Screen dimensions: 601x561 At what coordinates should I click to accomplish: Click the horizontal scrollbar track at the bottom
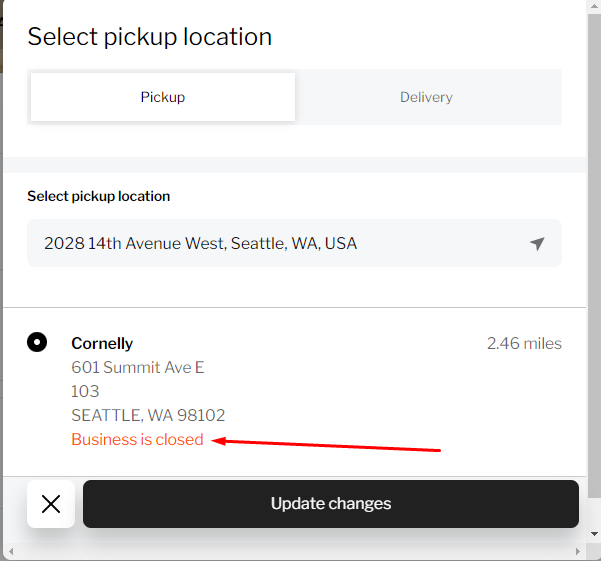290,552
